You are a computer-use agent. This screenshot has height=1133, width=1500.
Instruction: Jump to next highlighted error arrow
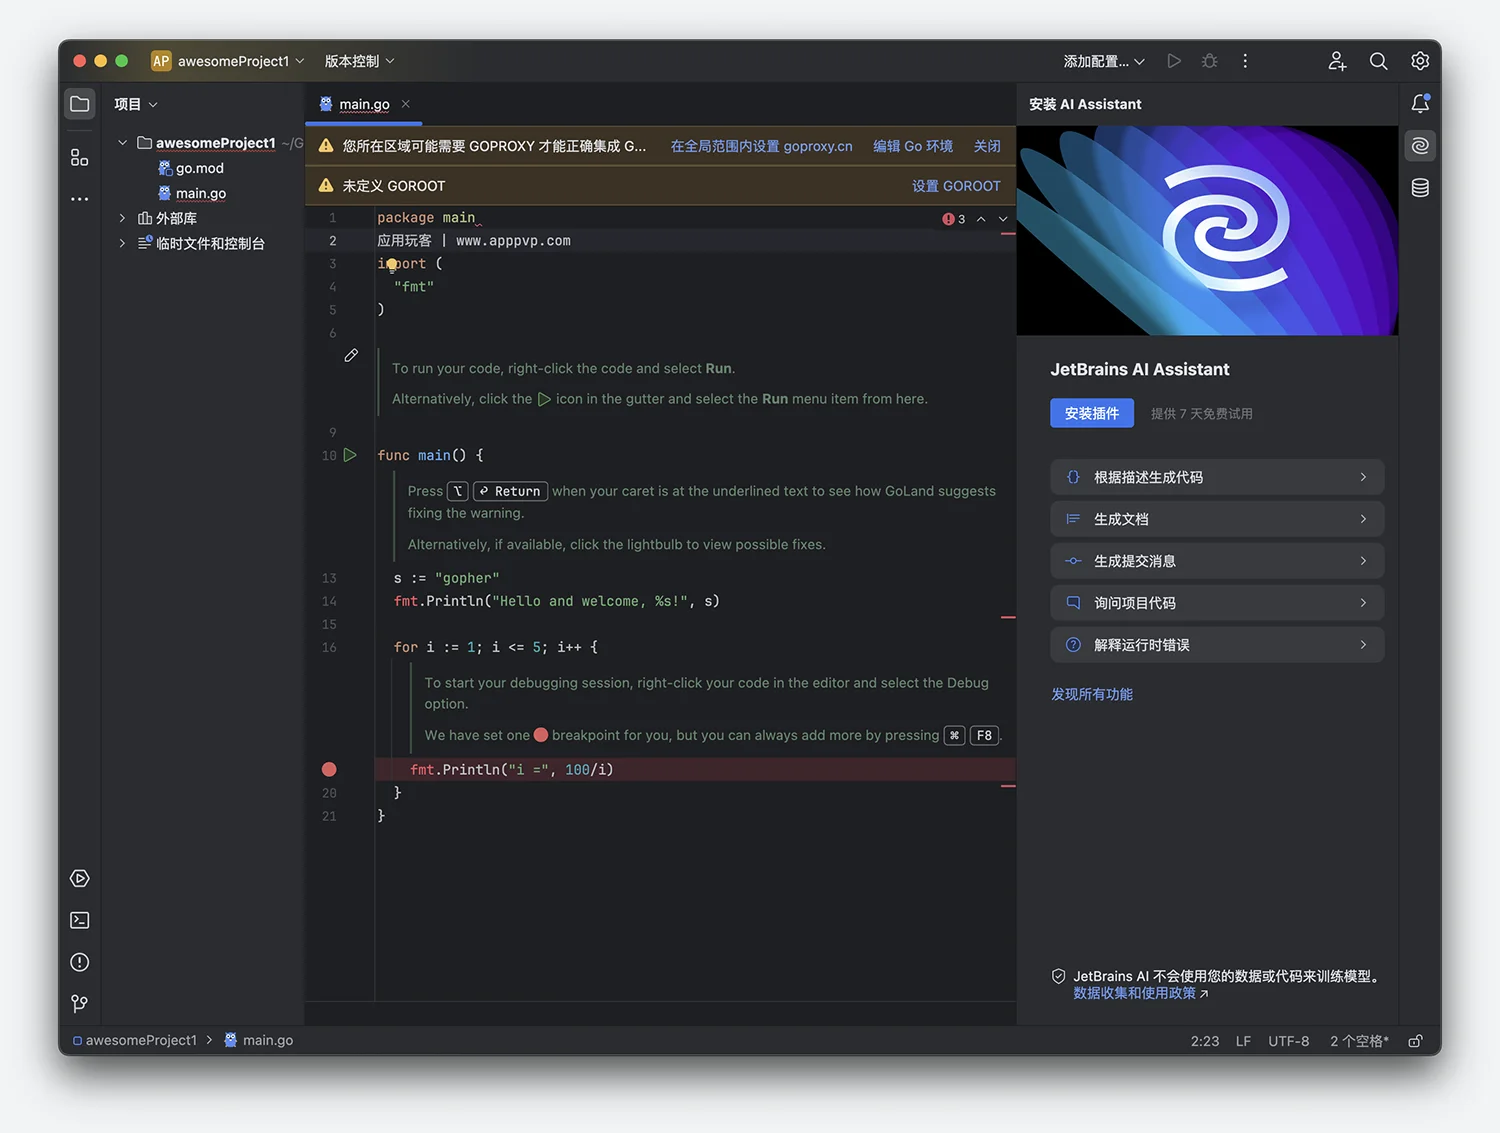(1003, 219)
